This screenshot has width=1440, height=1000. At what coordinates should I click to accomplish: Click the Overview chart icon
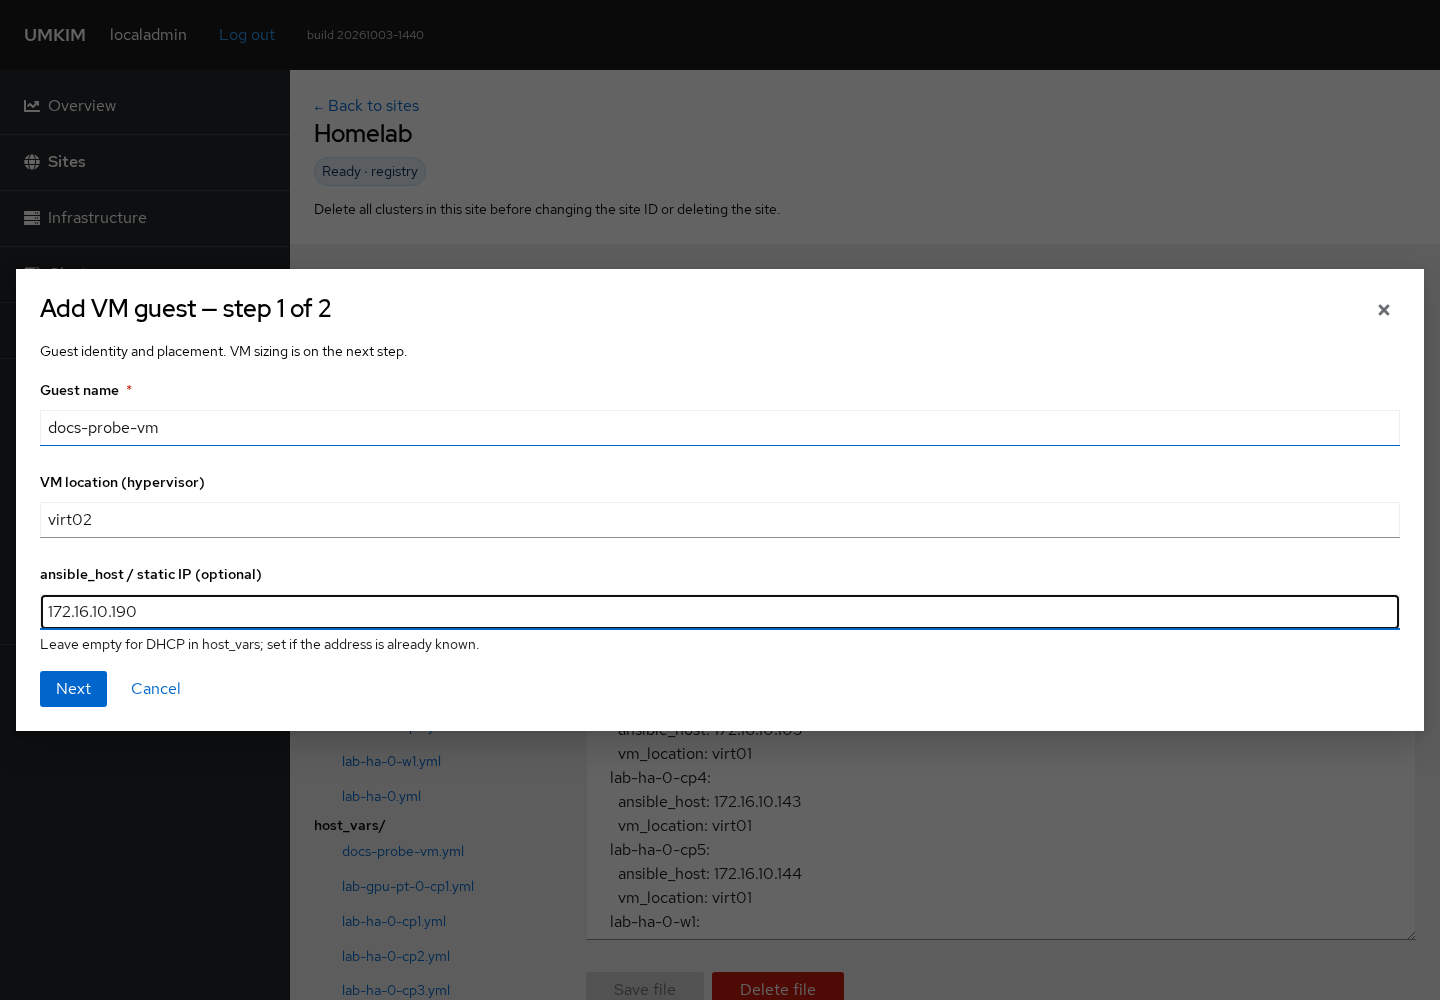[32, 106]
